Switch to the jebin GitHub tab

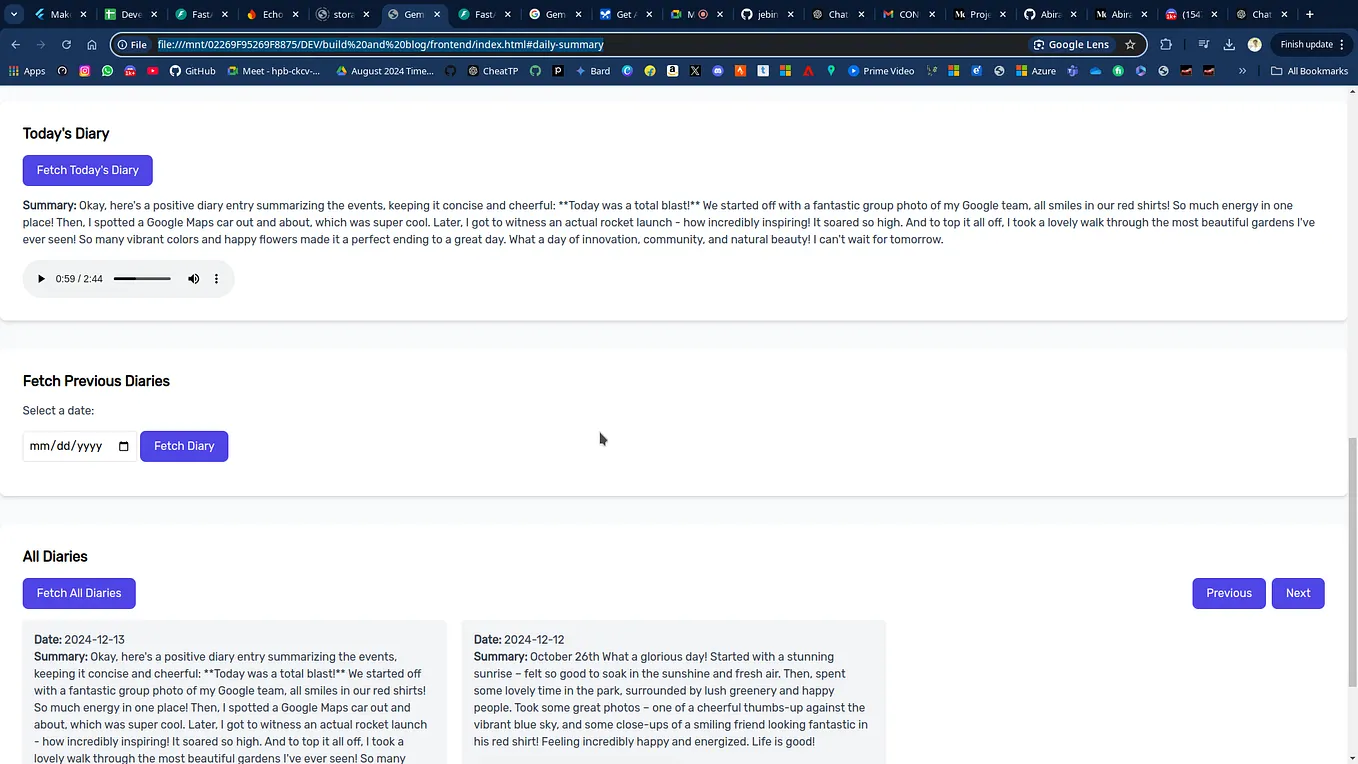coord(767,15)
